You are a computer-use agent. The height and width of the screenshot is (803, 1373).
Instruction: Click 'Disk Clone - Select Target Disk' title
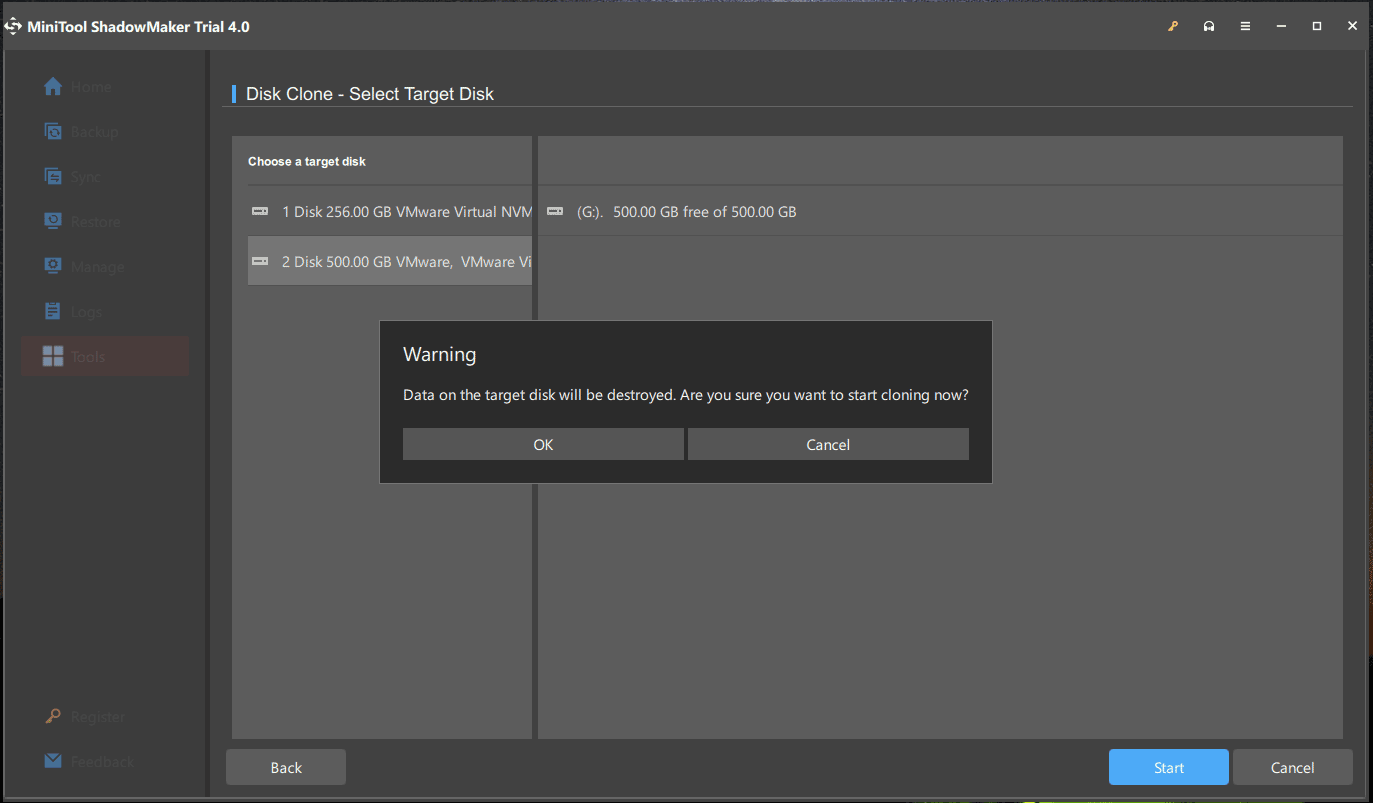click(x=370, y=94)
